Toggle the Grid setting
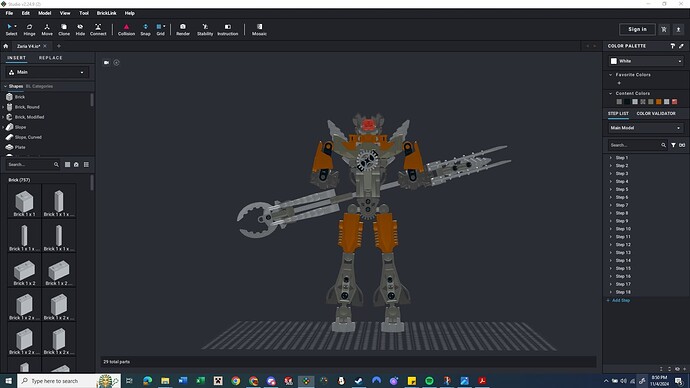 pos(161,29)
